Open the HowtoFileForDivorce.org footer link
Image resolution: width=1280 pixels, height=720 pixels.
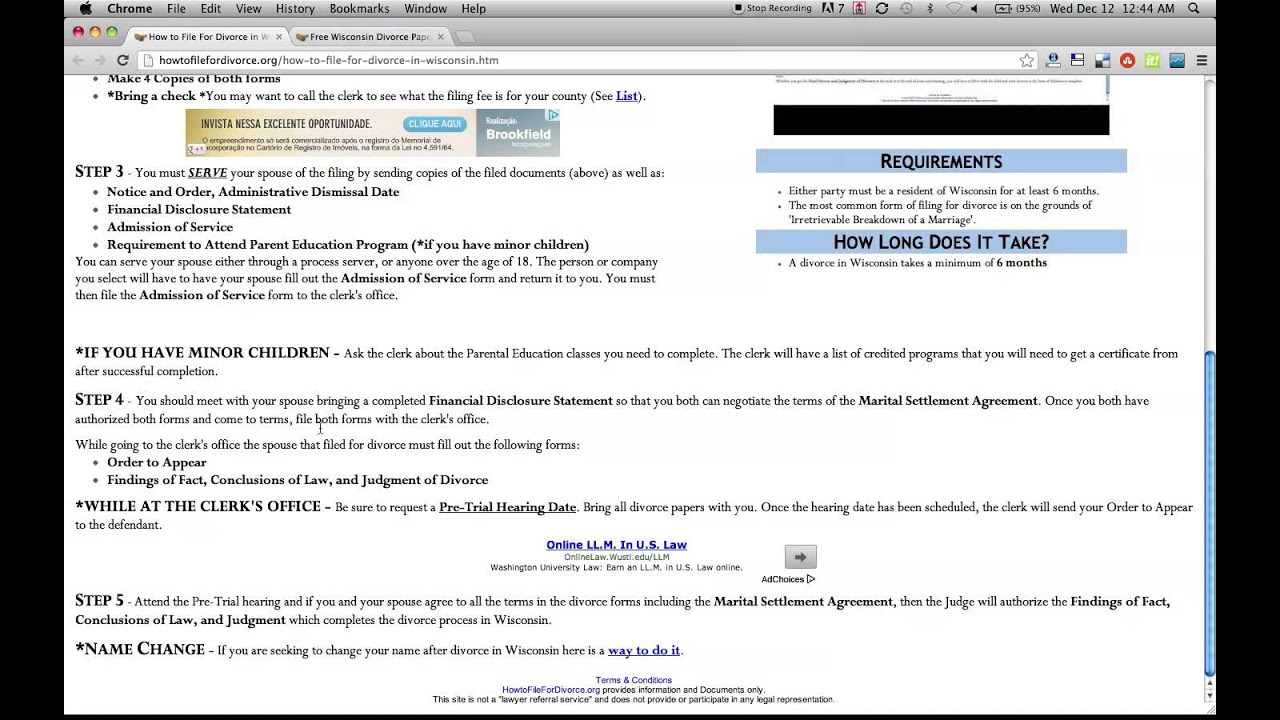[x=551, y=690]
